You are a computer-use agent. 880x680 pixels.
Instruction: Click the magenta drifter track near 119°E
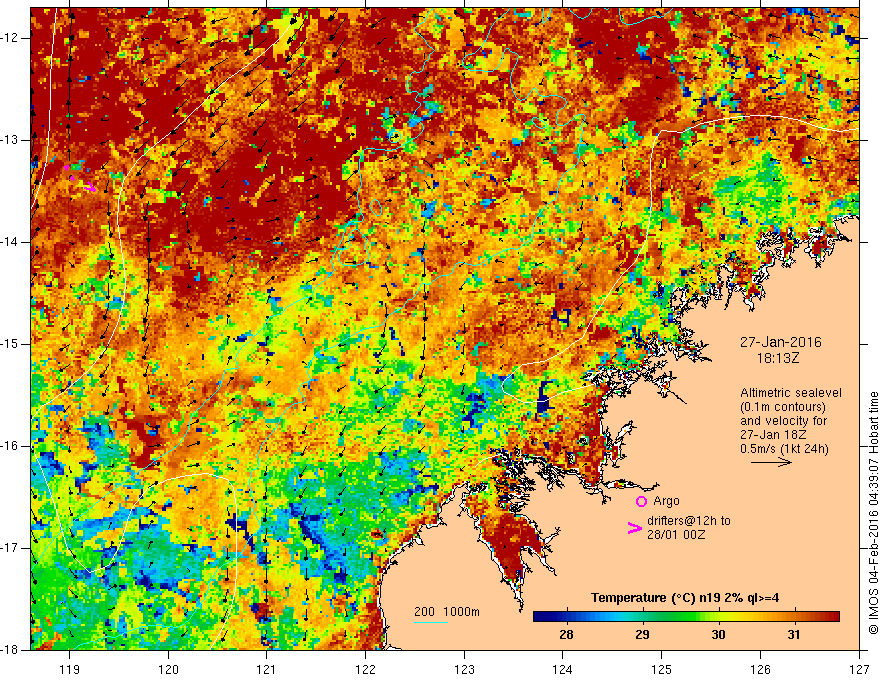[x=80, y=178]
